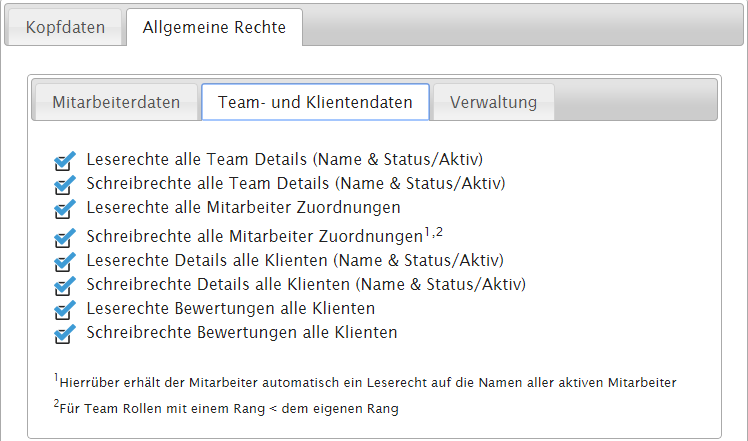The height and width of the screenshot is (441, 748).
Task: Uncheck the Schreibrechte Bewertungen alle Klienten checkbox
Action: (64, 334)
